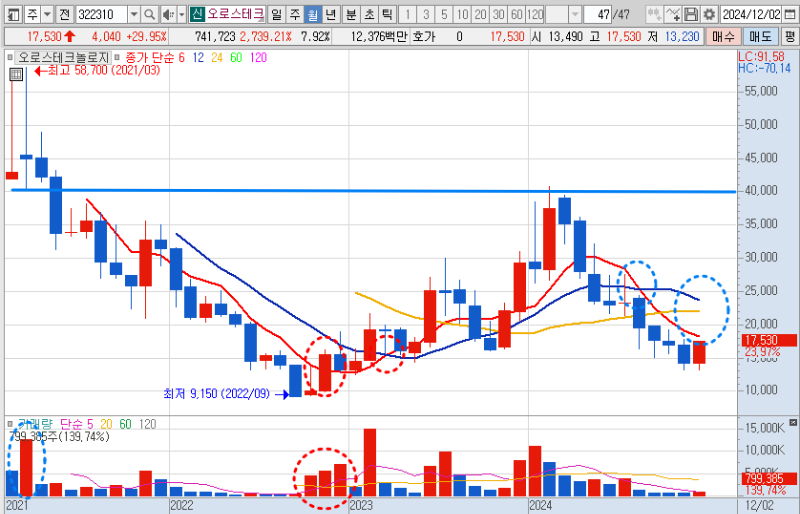This screenshot has height=514, width=800.
Task: Click small square before 종가 단순 legend
Action: click(117, 58)
